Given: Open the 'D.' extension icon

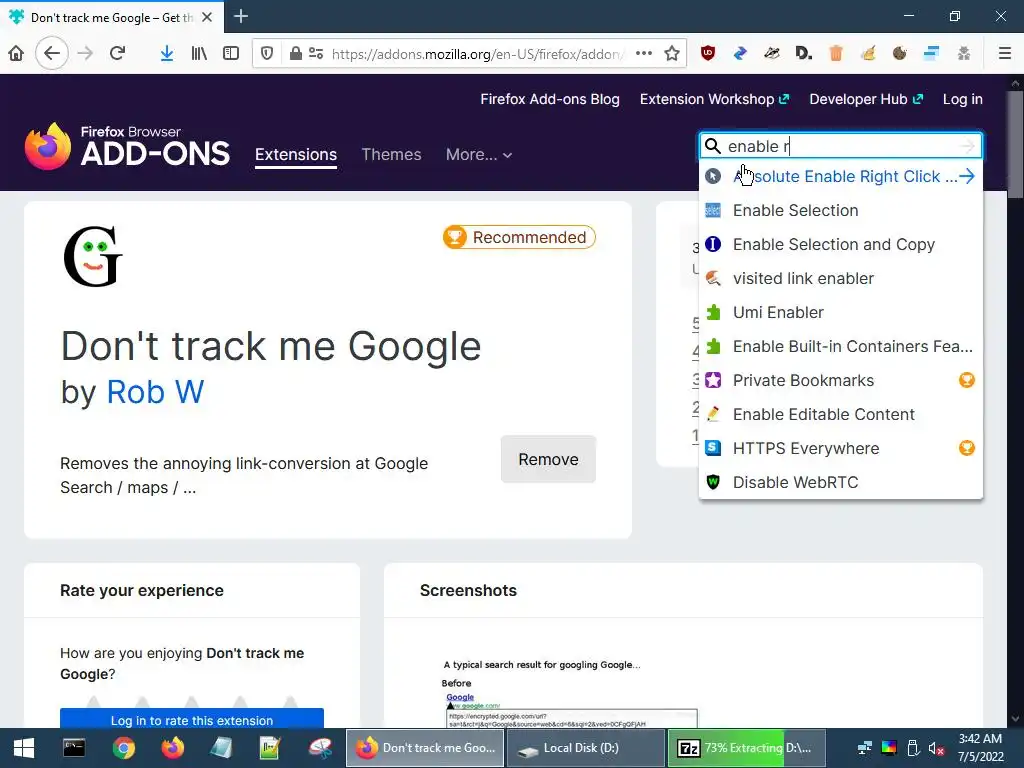Looking at the screenshot, I should coord(804,54).
